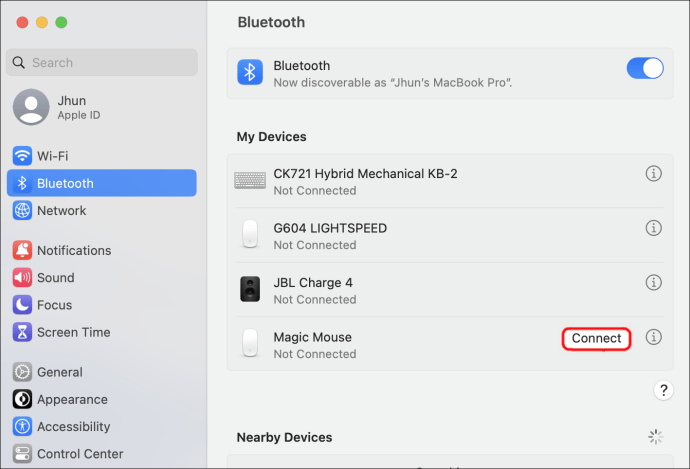Open Magic Mouse info button
The image size is (690, 469).
pos(654,338)
